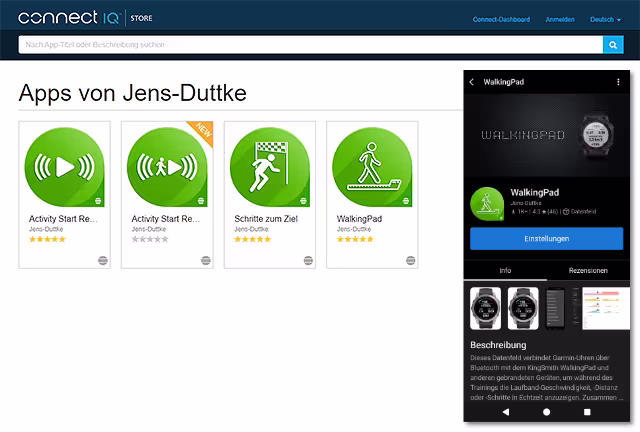The height and width of the screenshot is (432, 640).
Task: Select the Schritte zum Ziel app icon
Action: [x=270, y=168]
